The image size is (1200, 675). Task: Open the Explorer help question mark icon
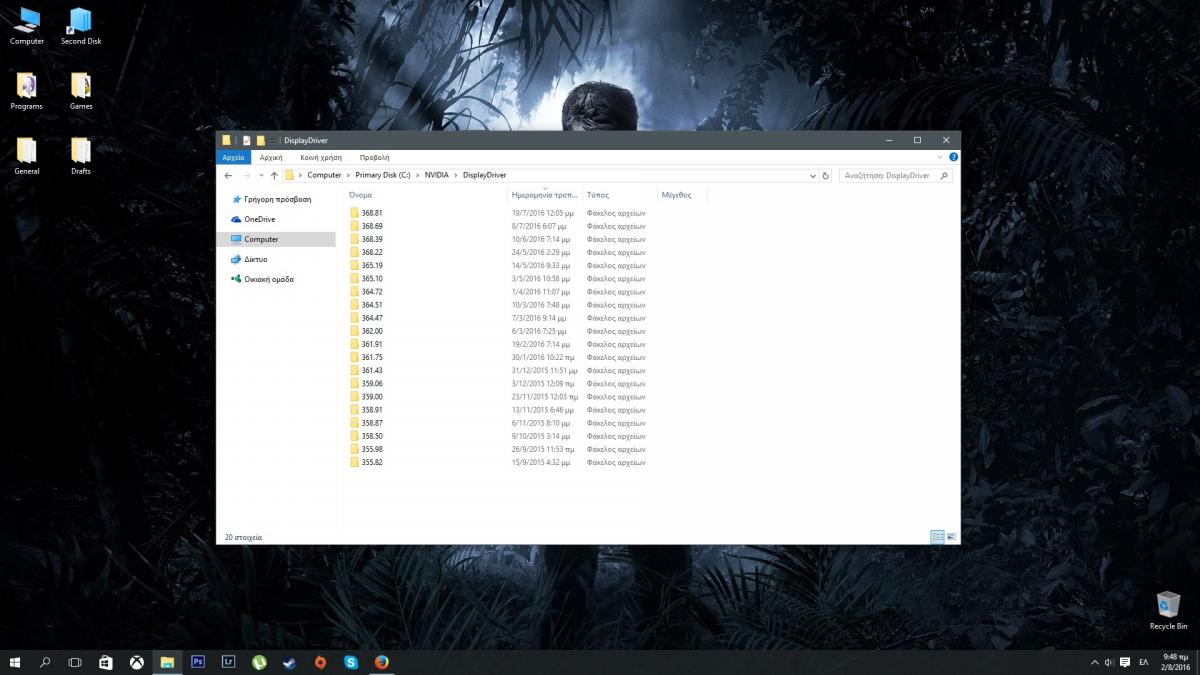(x=953, y=157)
